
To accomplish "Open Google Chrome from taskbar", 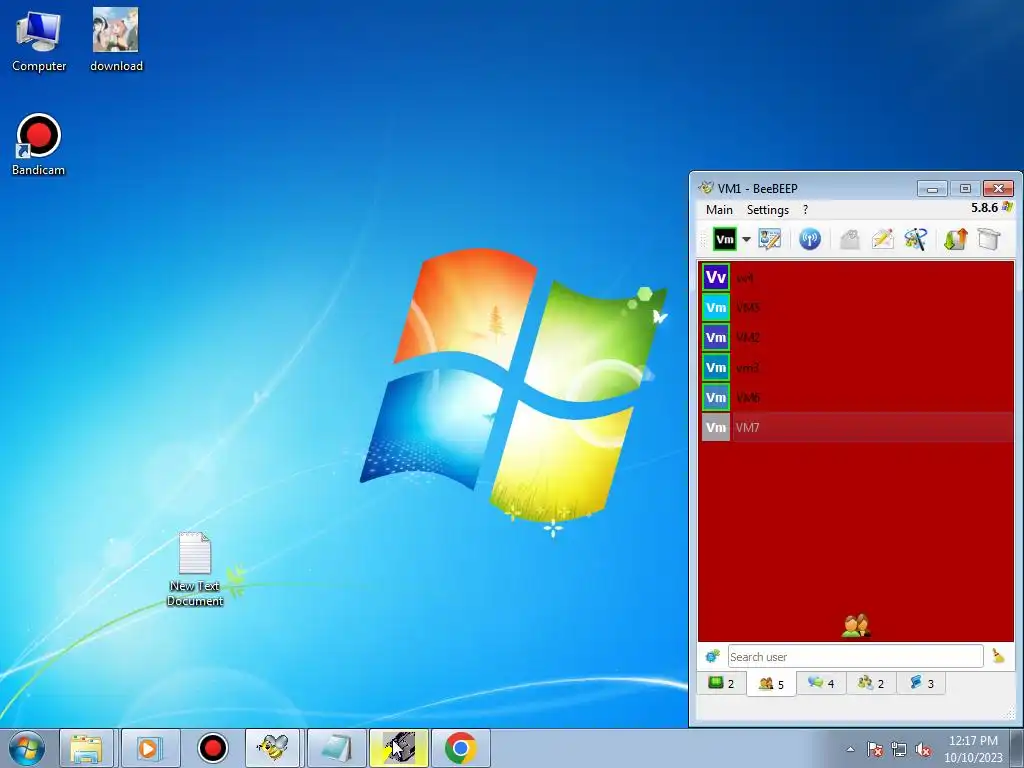I will pyautogui.click(x=460, y=748).
